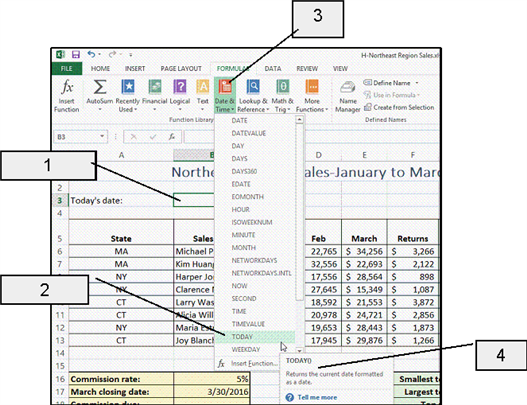
Task: Choose DAYS360 from the function list
Action: tap(255, 171)
